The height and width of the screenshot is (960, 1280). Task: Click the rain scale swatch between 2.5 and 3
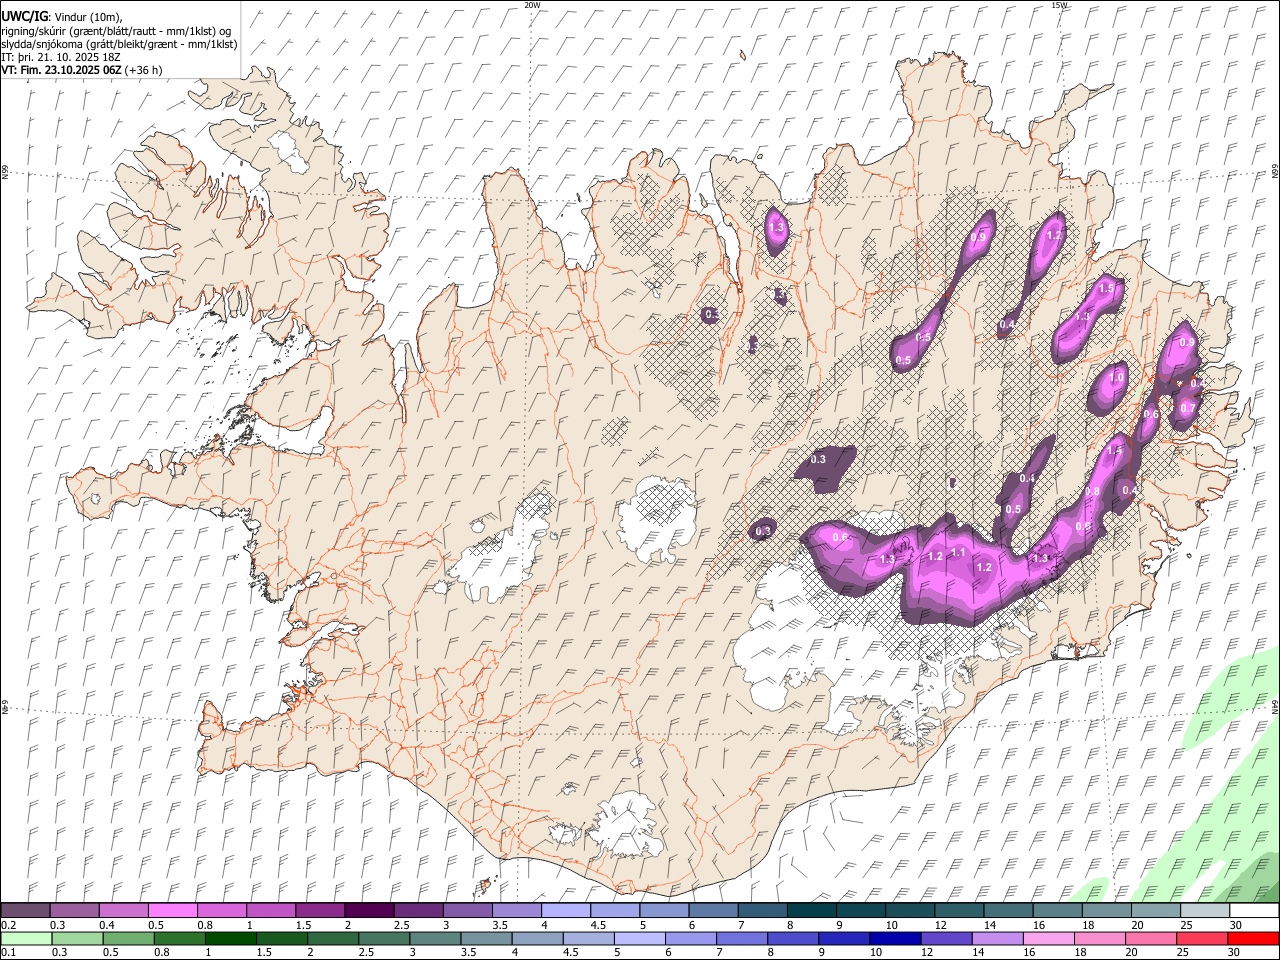384,938
